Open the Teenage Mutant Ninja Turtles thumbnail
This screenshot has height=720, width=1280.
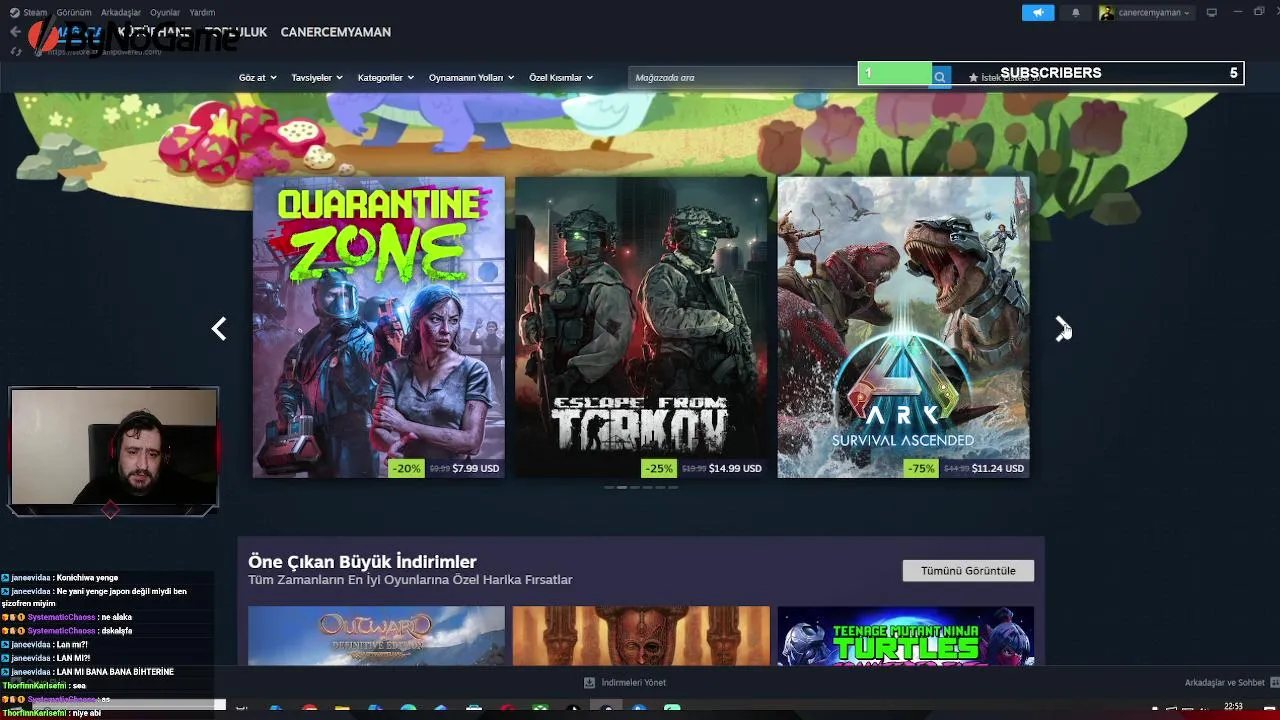(x=905, y=635)
